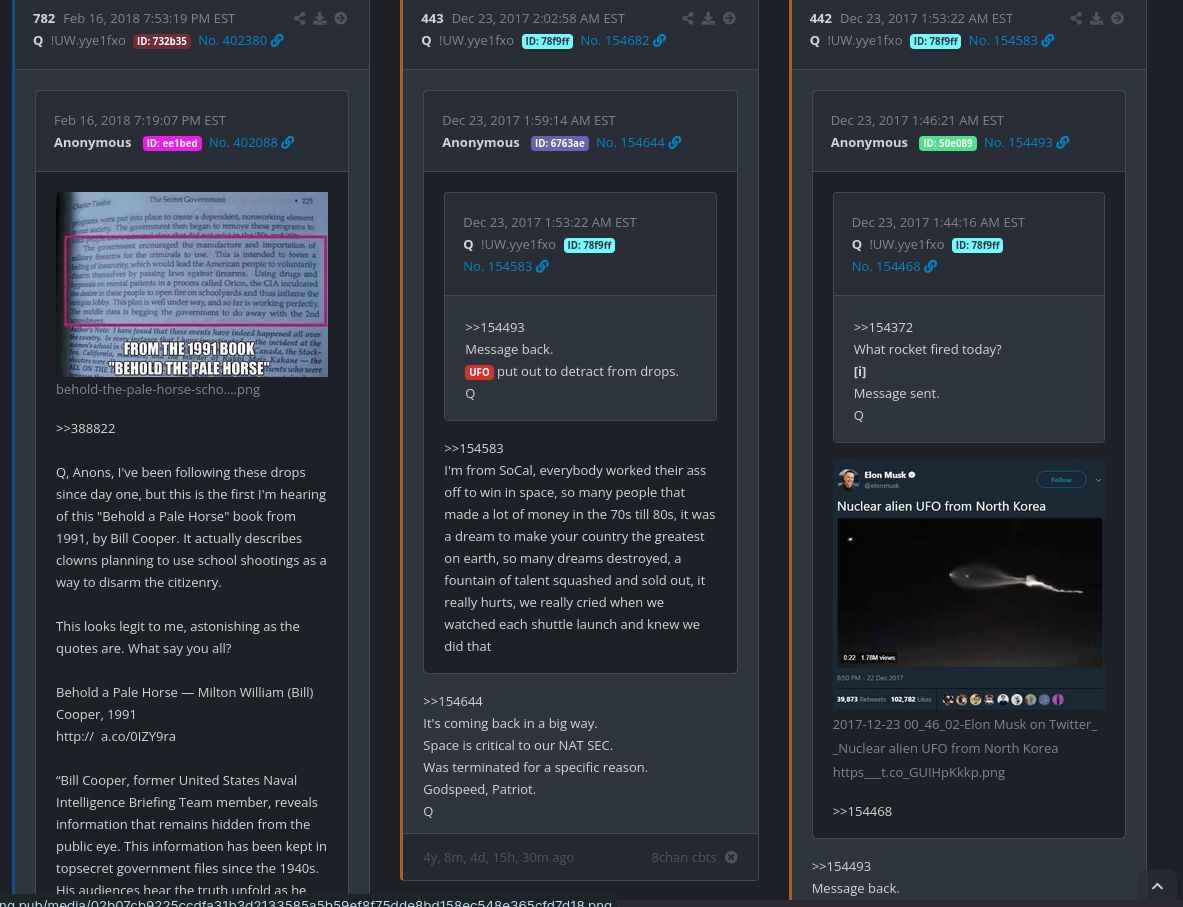Viewport: 1183px width, 907px height.
Task: Click the "8chan cbts" source label
Action: tap(684, 857)
